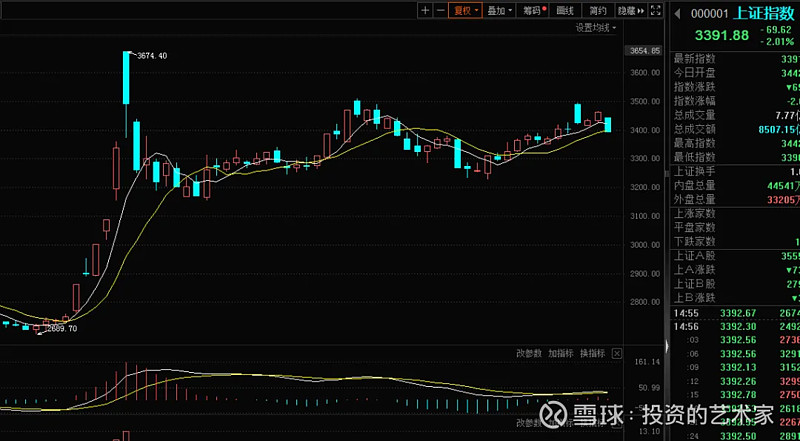This screenshot has height=441, width=800.
Task: Go to previous stock with left arrow
Action: [678, 14]
